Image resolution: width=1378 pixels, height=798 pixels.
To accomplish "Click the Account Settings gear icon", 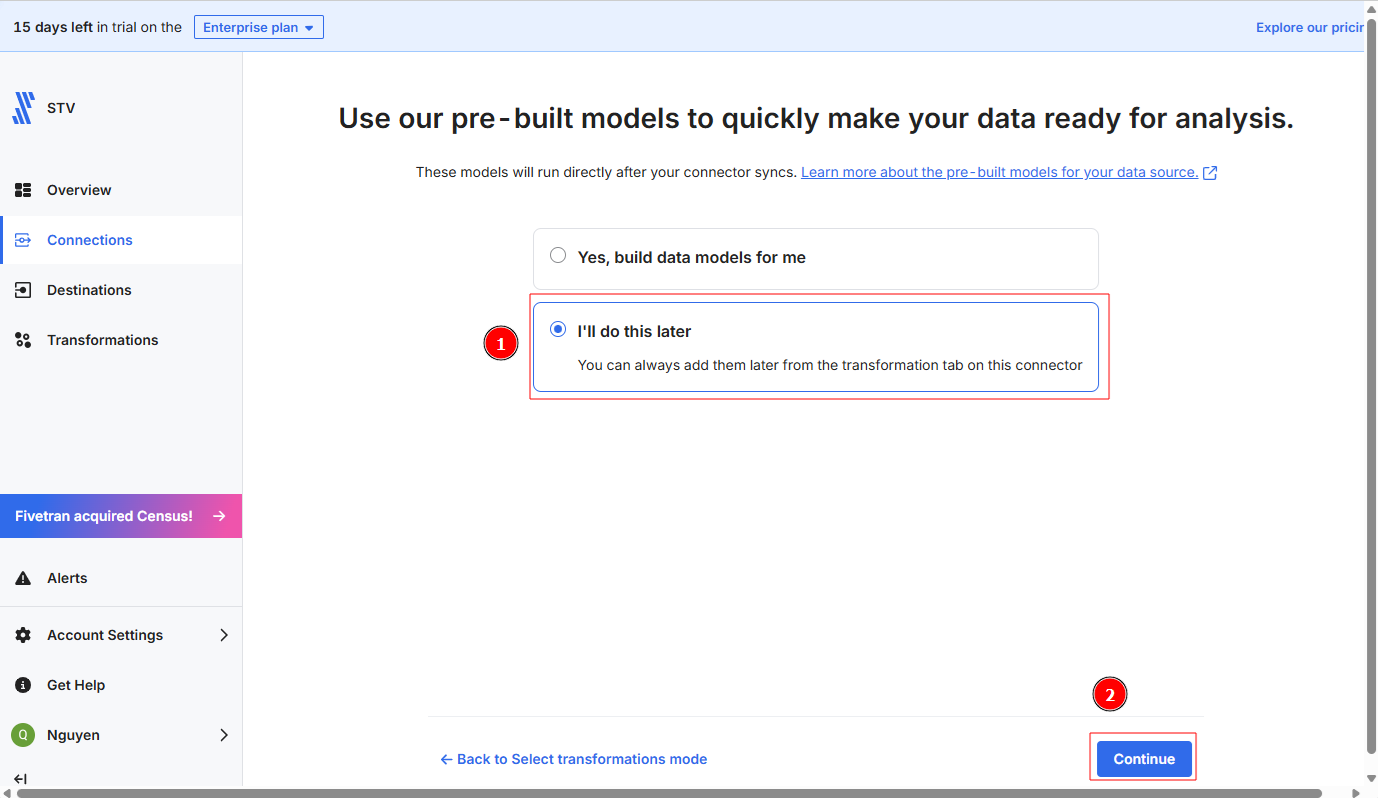I will [x=23, y=635].
